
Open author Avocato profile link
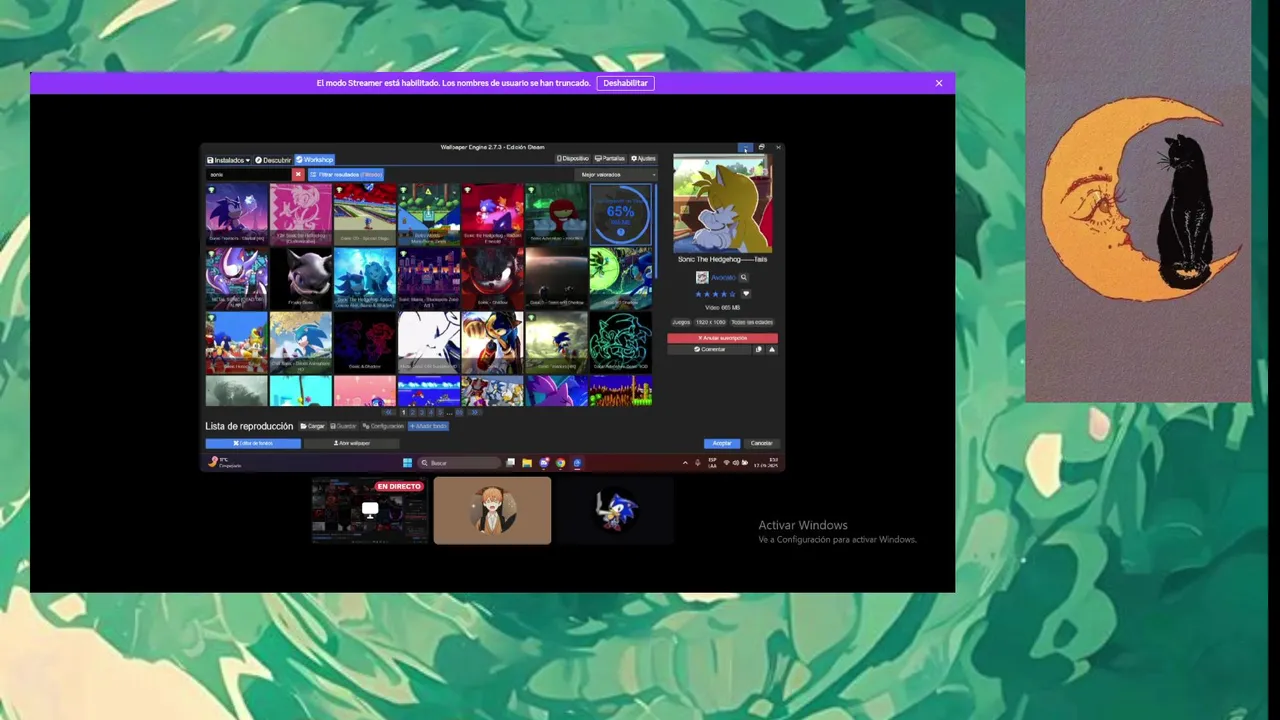click(x=723, y=277)
